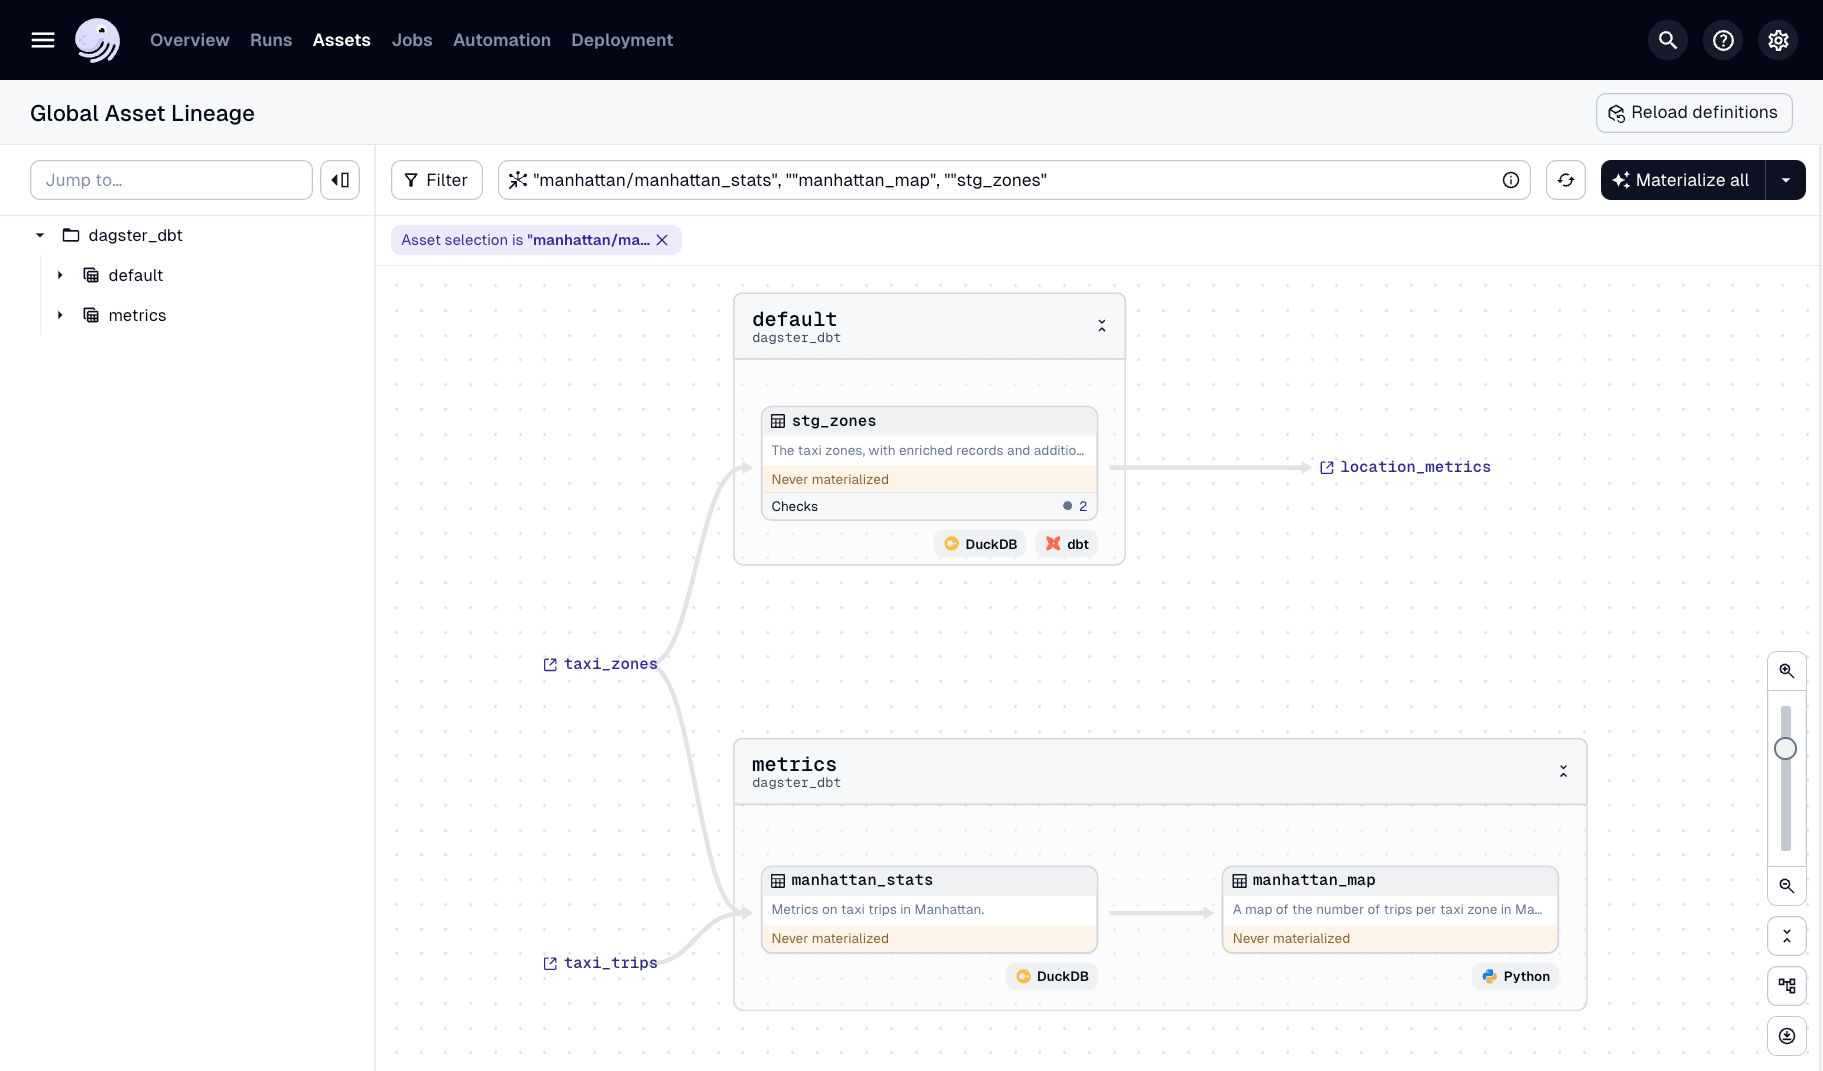The width and height of the screenshot is (1823, 1071).
Task: Toggle the left sidebar panel
Action: point(340,180)
